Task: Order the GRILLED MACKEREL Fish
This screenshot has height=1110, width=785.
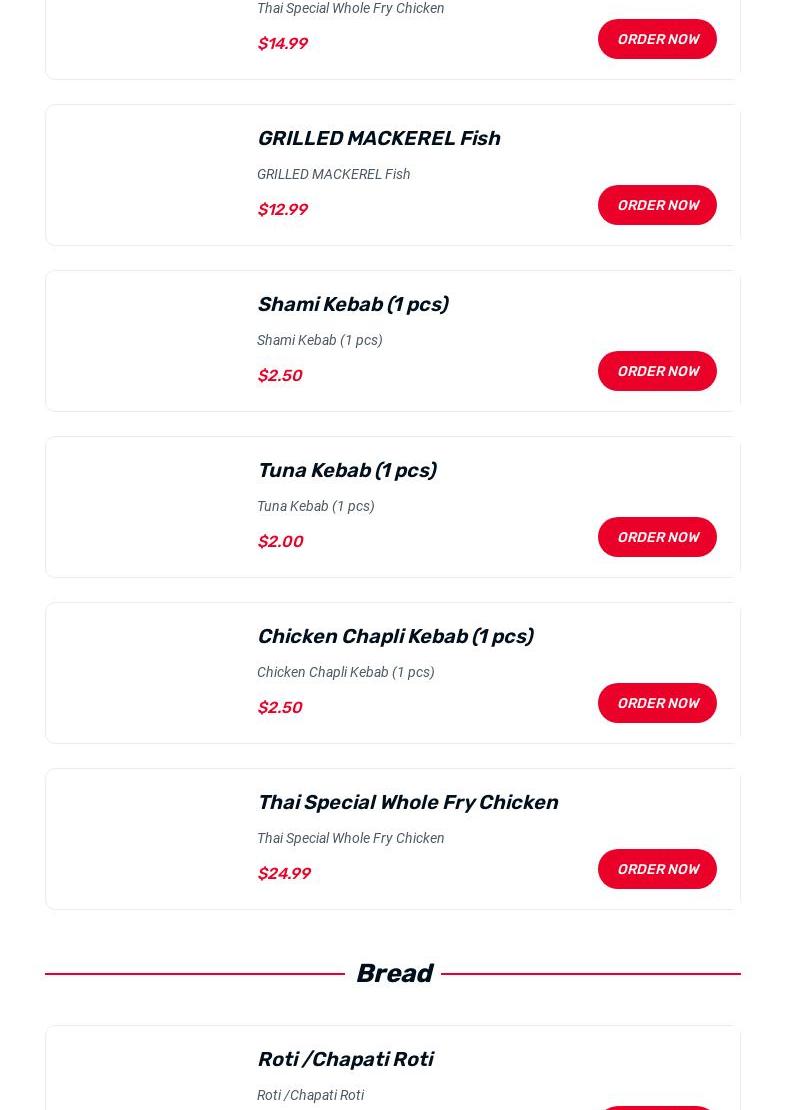Action: (657, 205)
